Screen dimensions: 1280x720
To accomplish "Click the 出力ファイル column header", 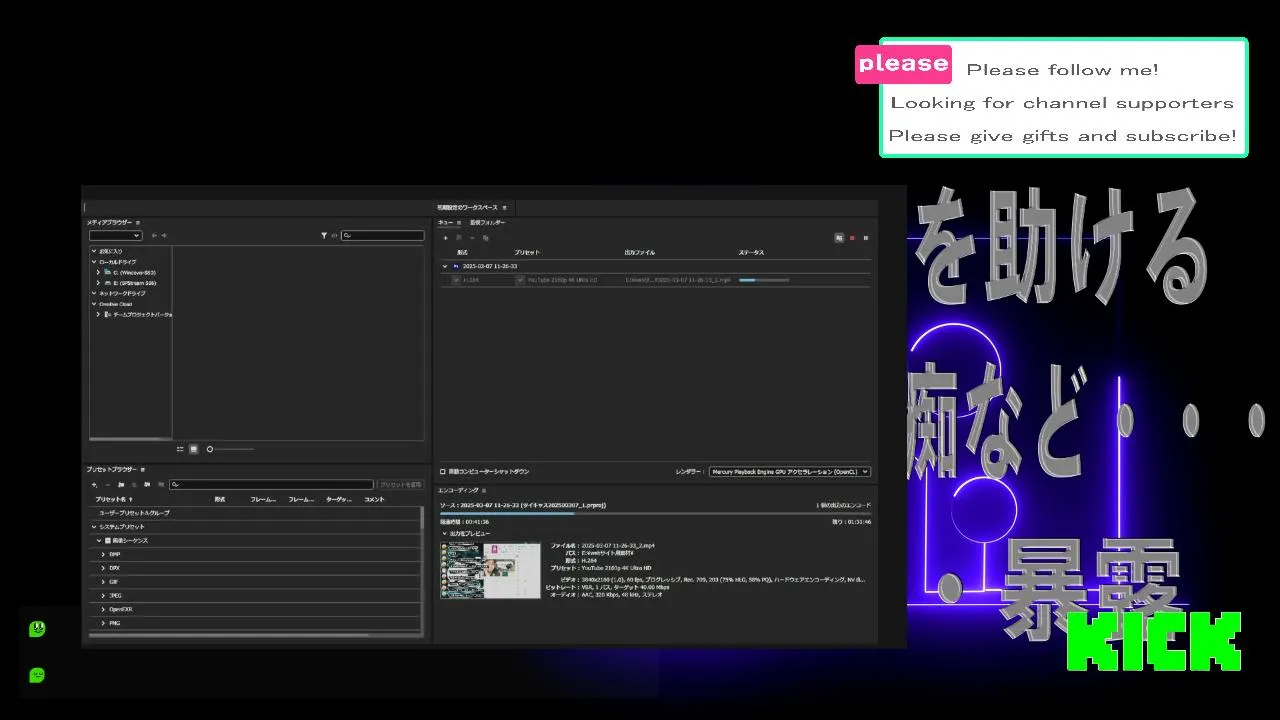I will [x=640, y=253].
